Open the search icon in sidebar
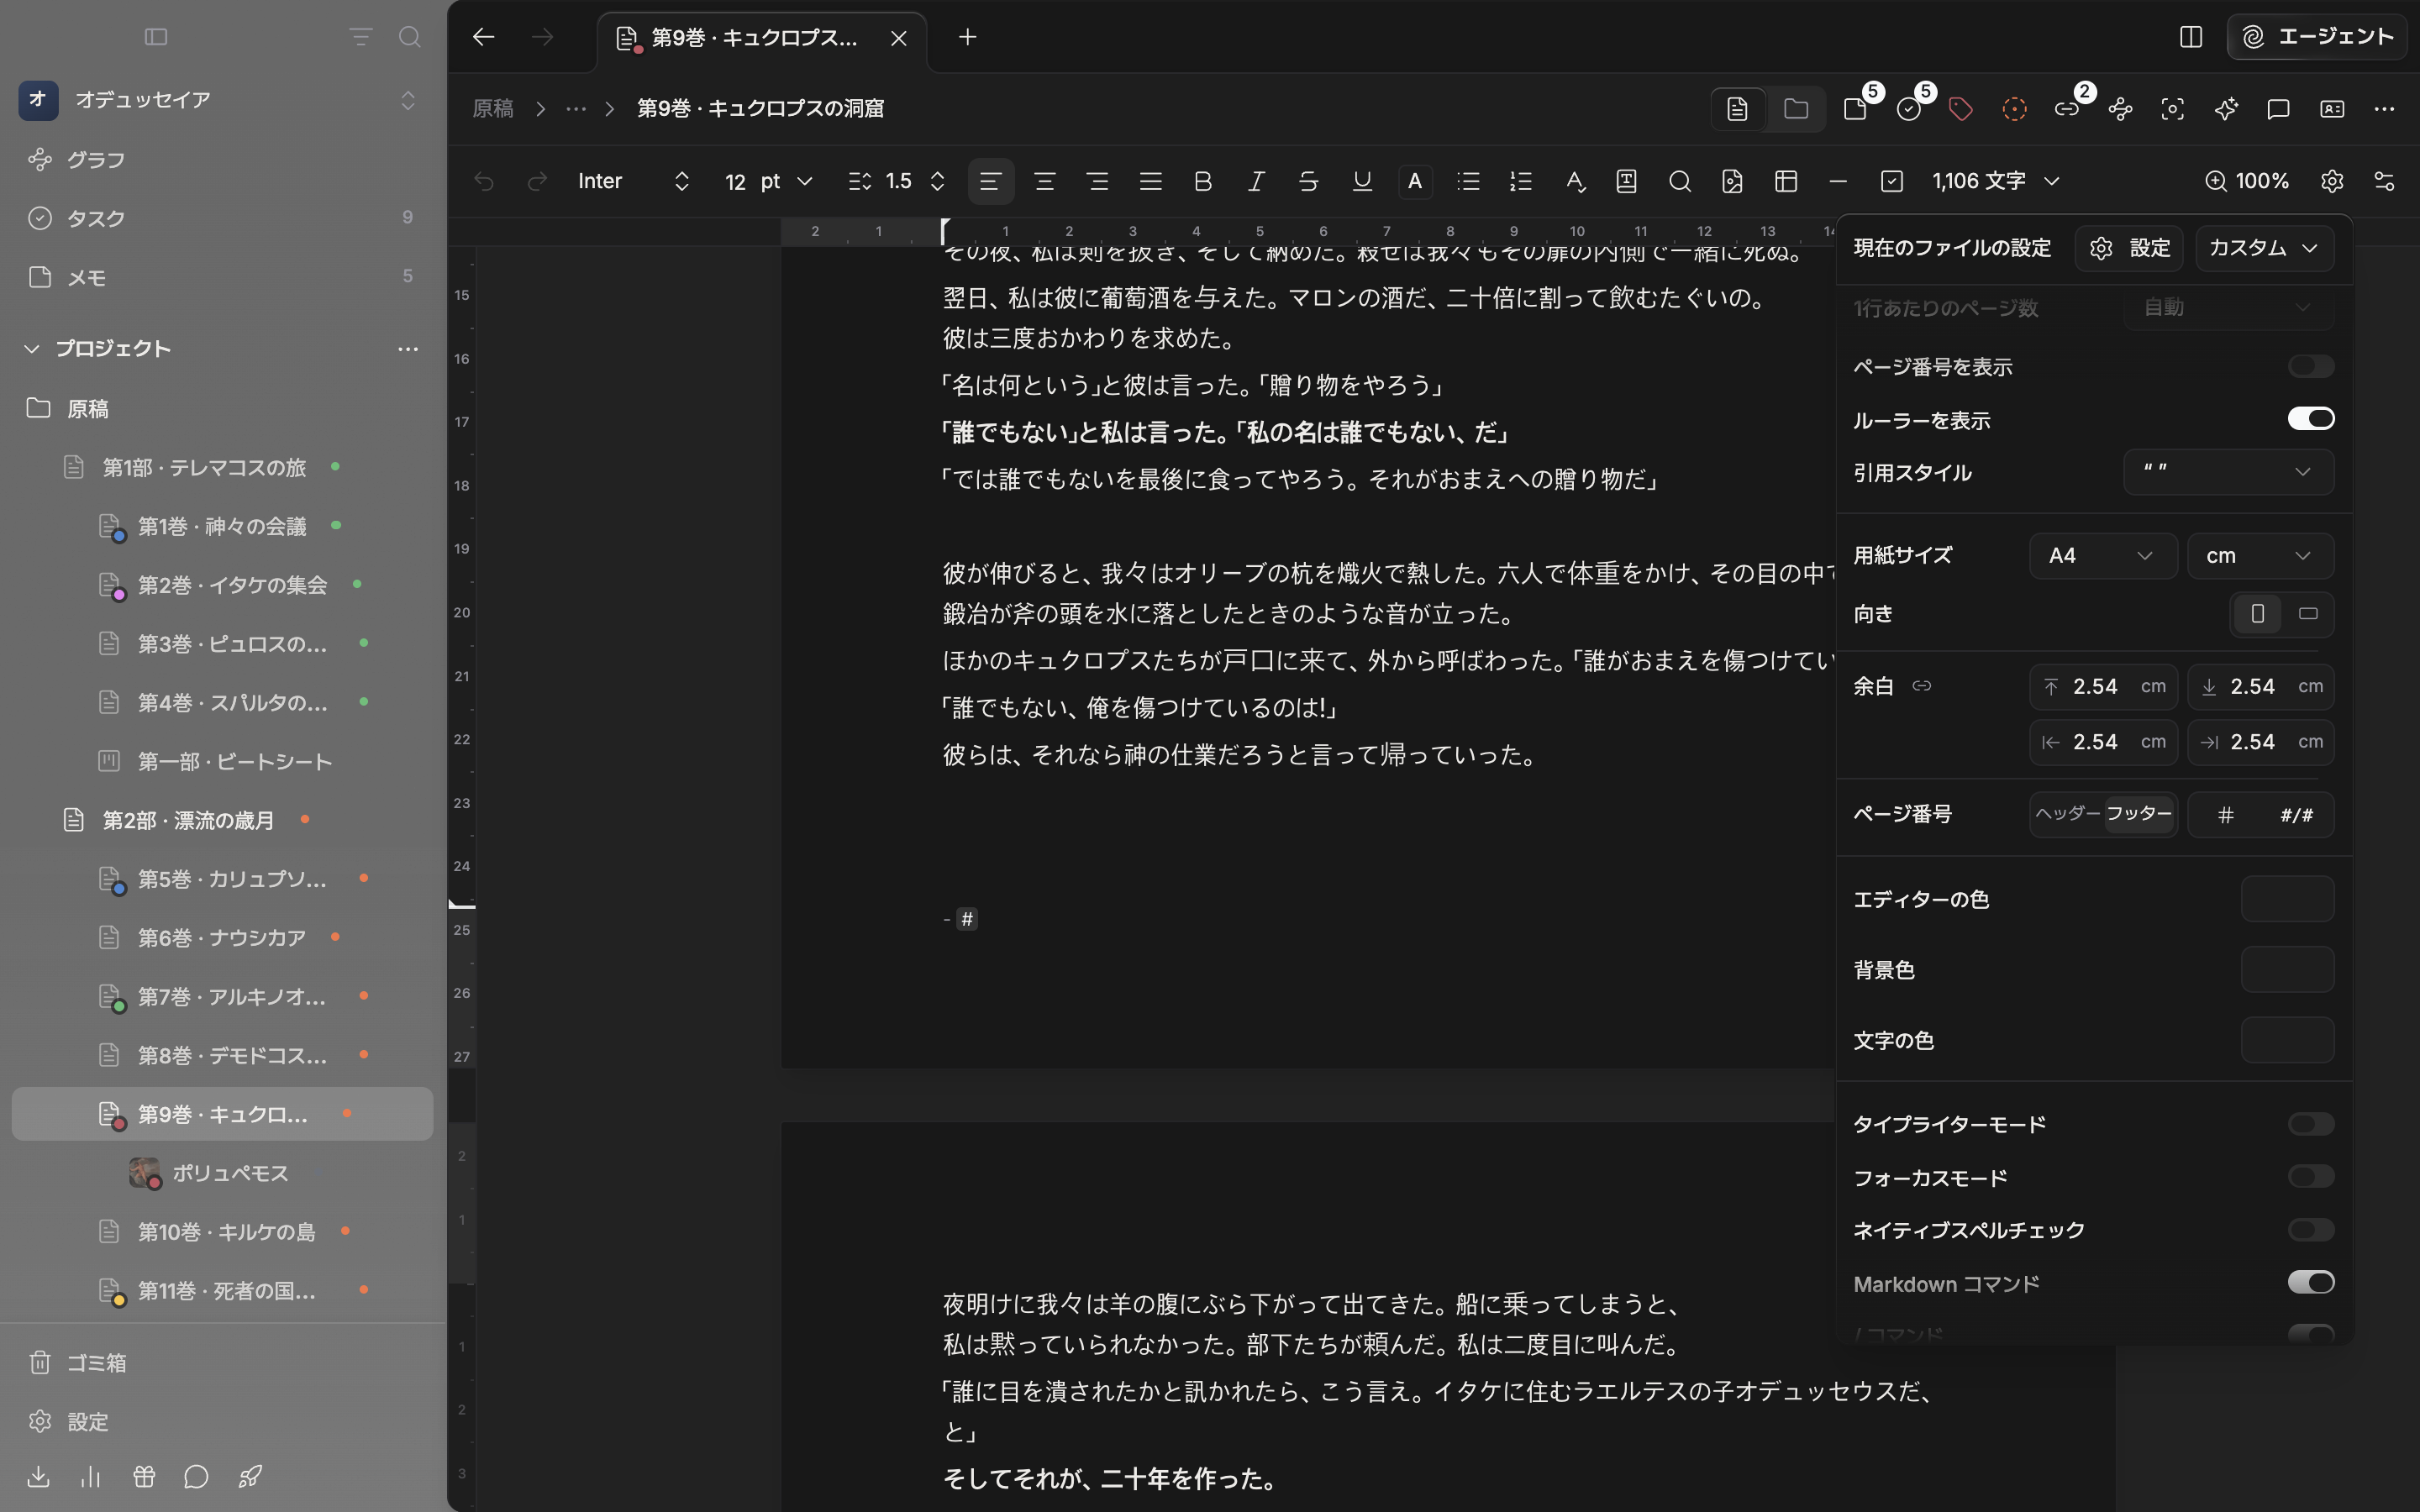Screen dimensions: 2420x1512 pyautogui.click(x=409, y=37)
